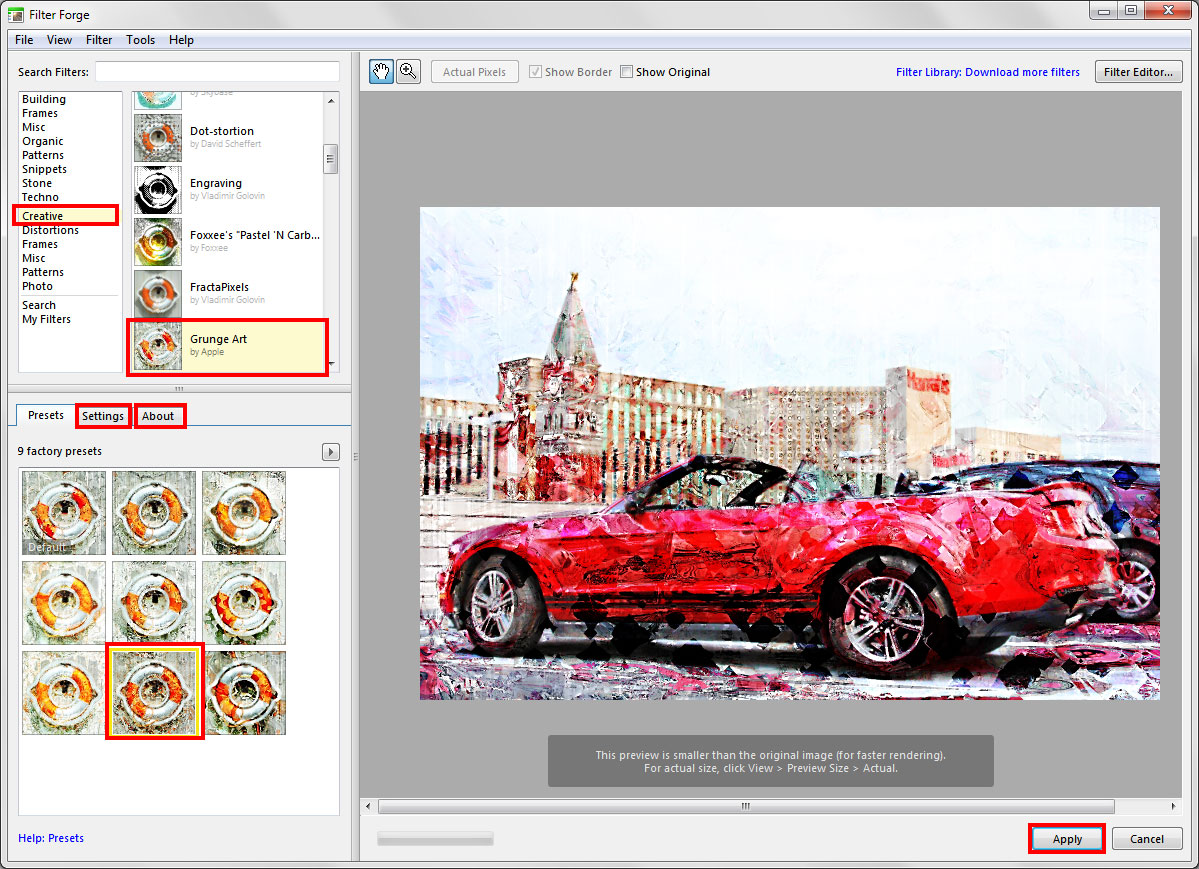Open Filter Library: Download more filters link
1199x869 pixels.
click(x=988, y=72)
